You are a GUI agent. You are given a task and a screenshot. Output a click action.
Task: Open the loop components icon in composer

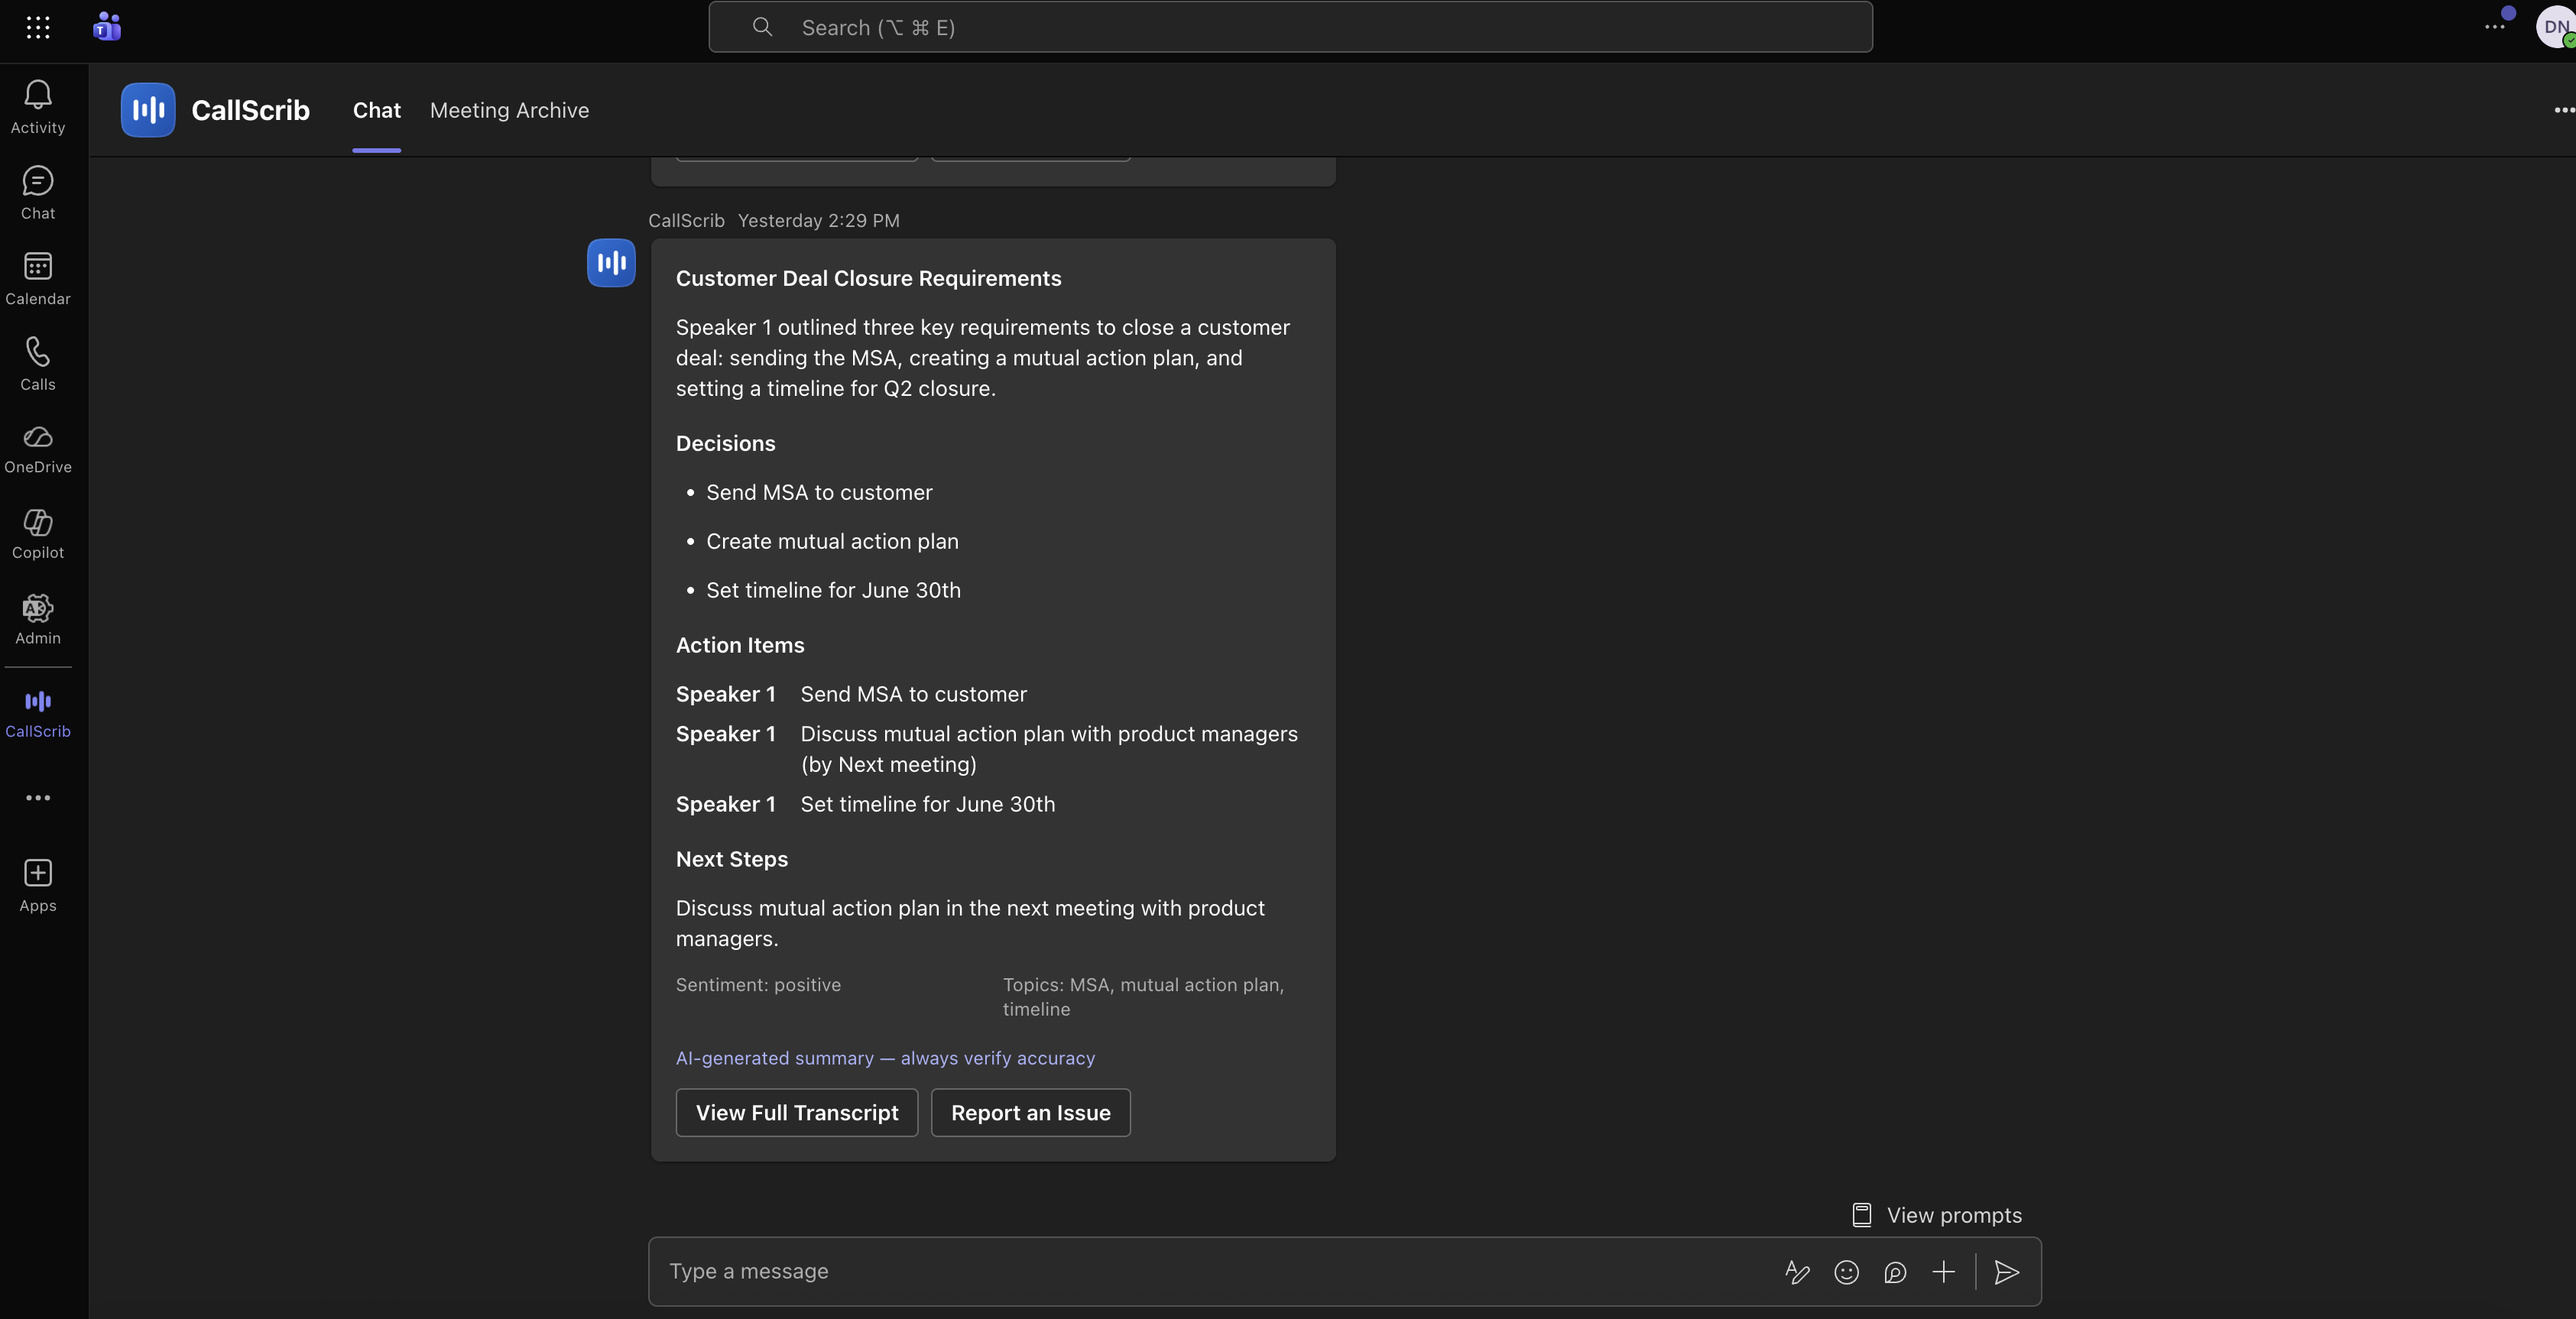(1895, 1271)
